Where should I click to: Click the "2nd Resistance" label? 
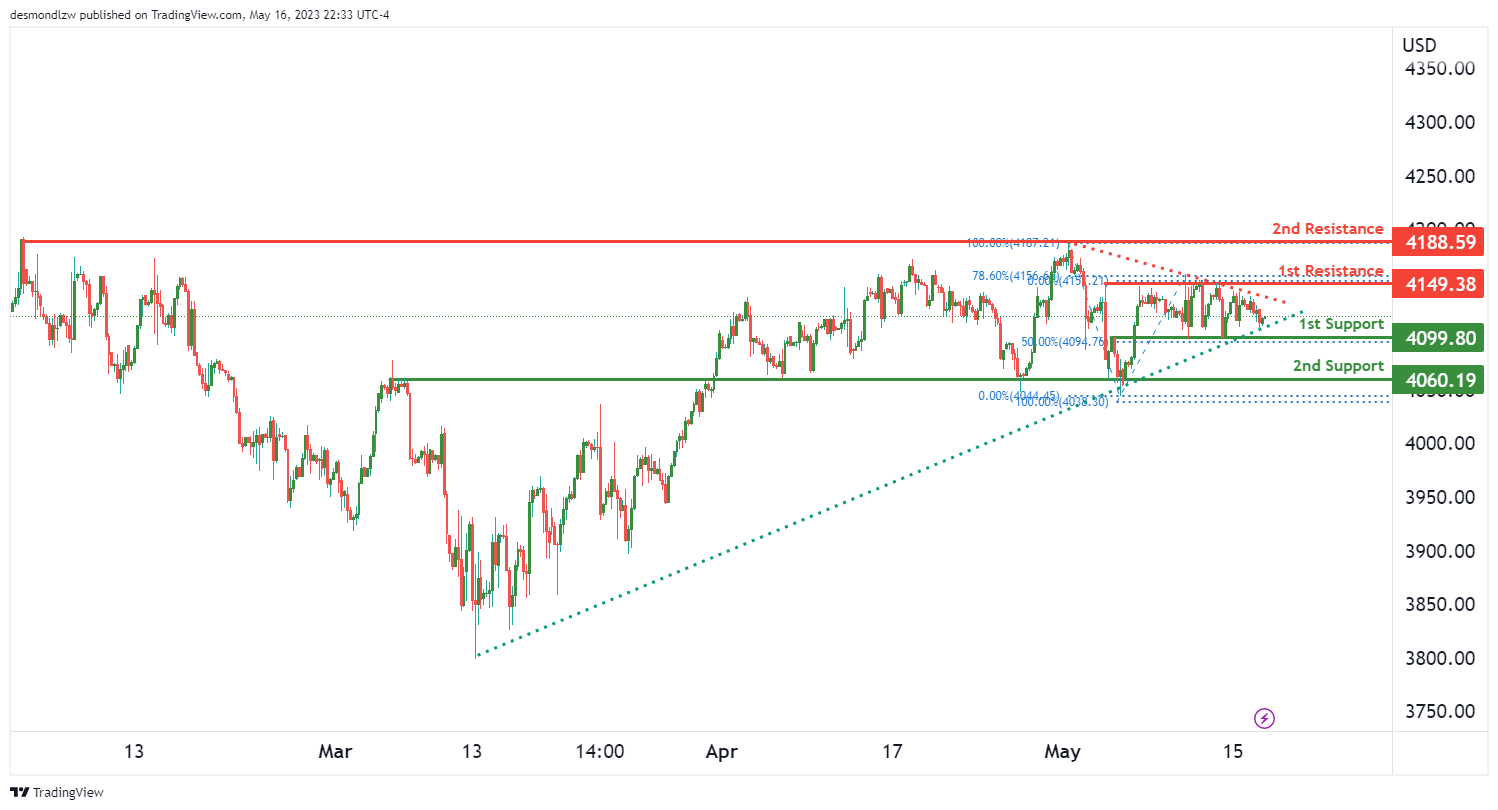[x=1327, y=229]
